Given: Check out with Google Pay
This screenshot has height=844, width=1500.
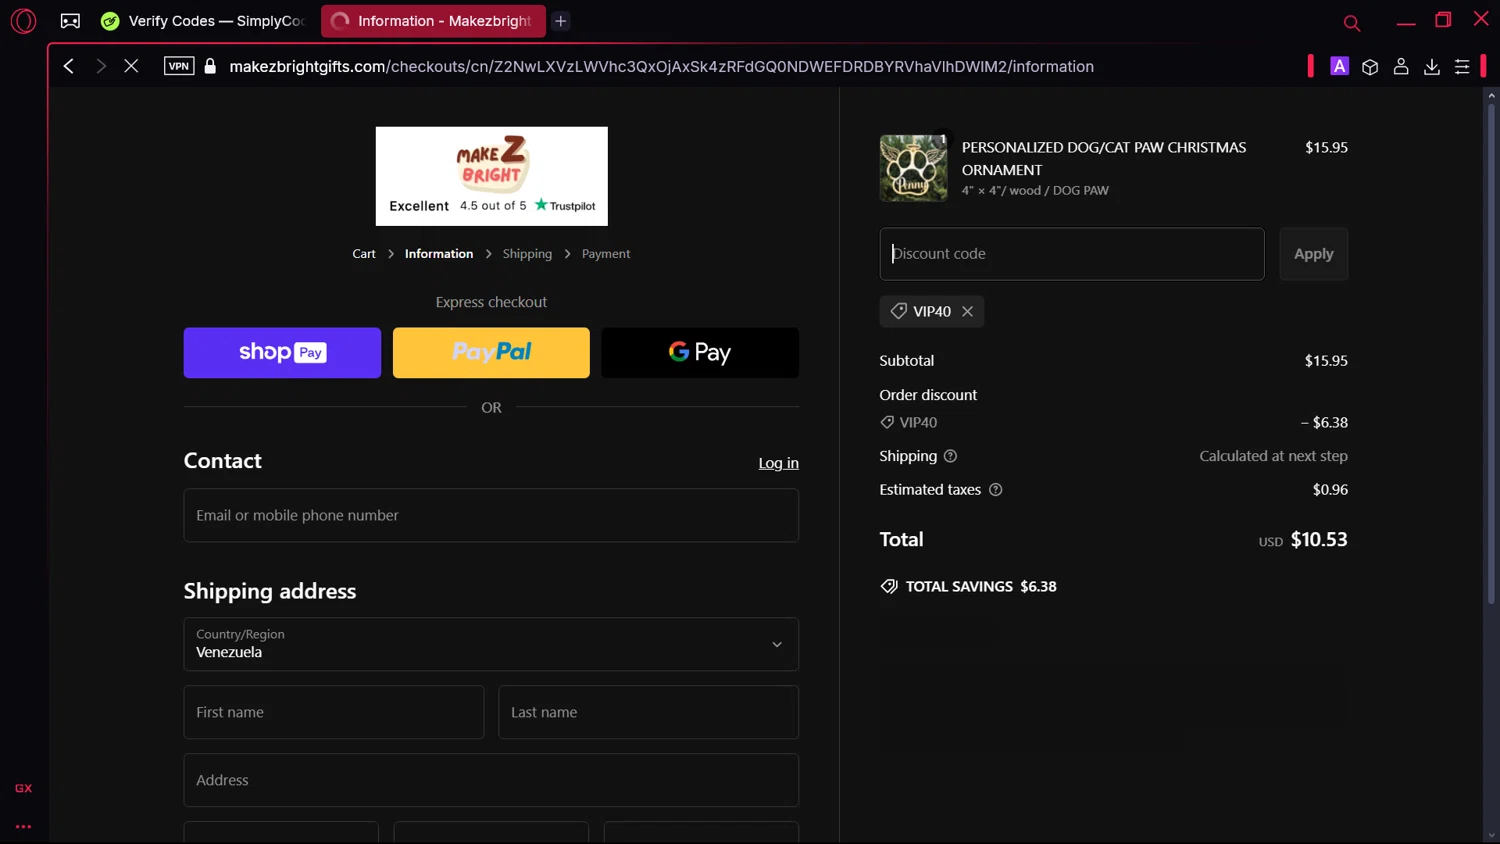Looking at the screenshot, I should (x=700, y=352).
